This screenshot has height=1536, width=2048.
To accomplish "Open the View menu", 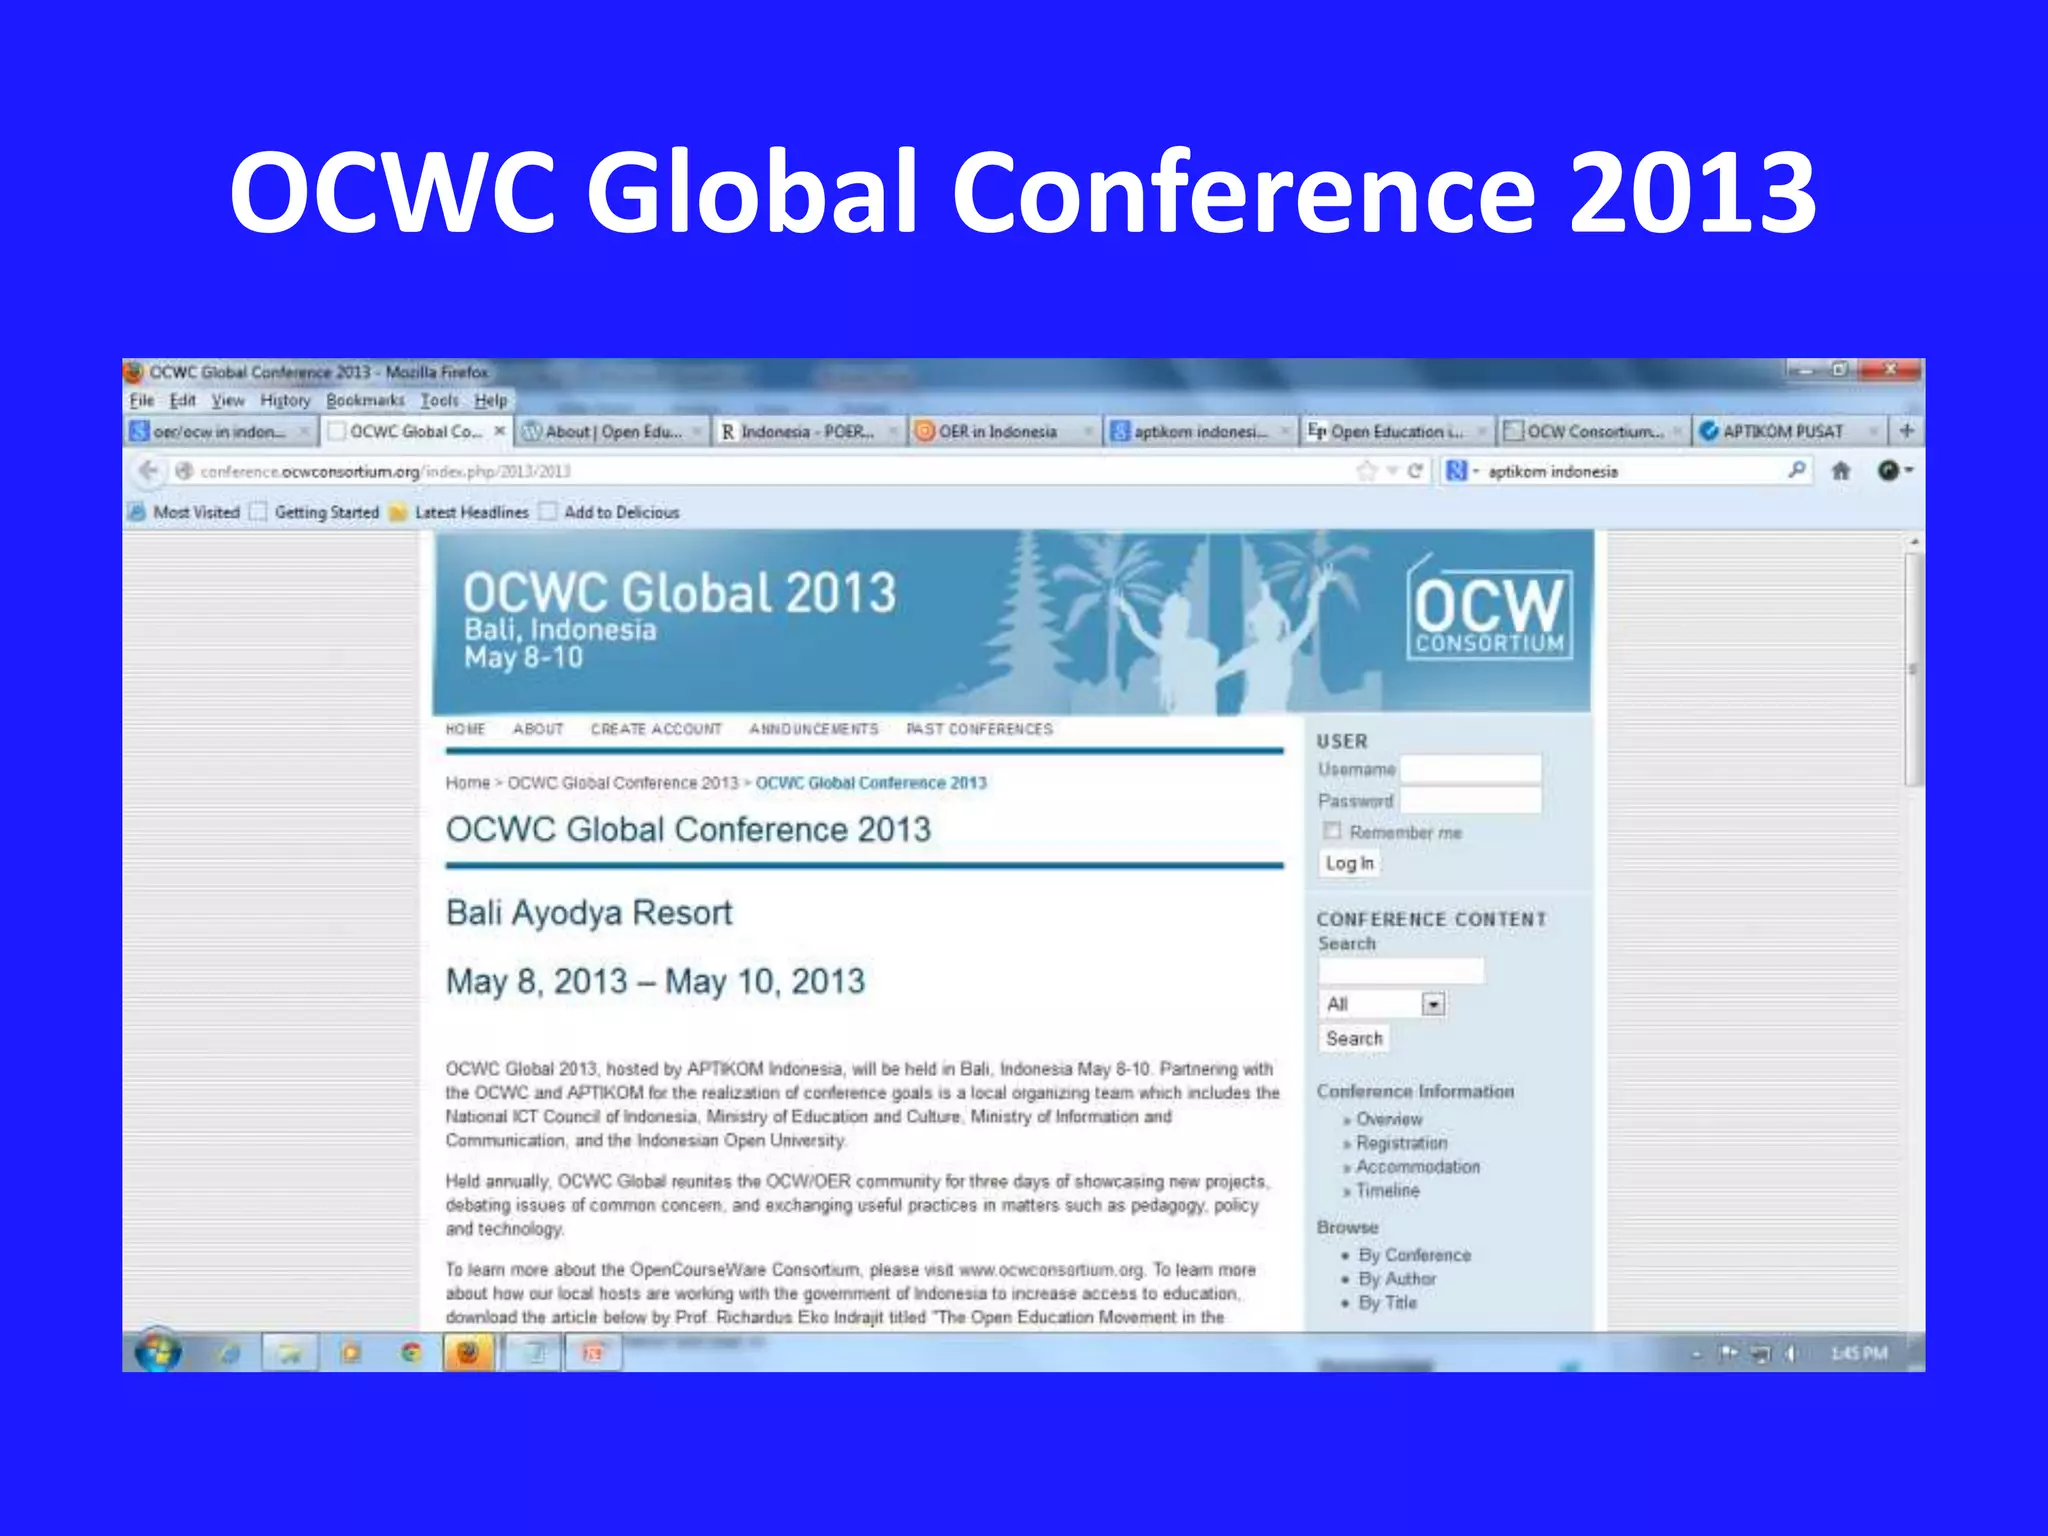I will point(228,401).
